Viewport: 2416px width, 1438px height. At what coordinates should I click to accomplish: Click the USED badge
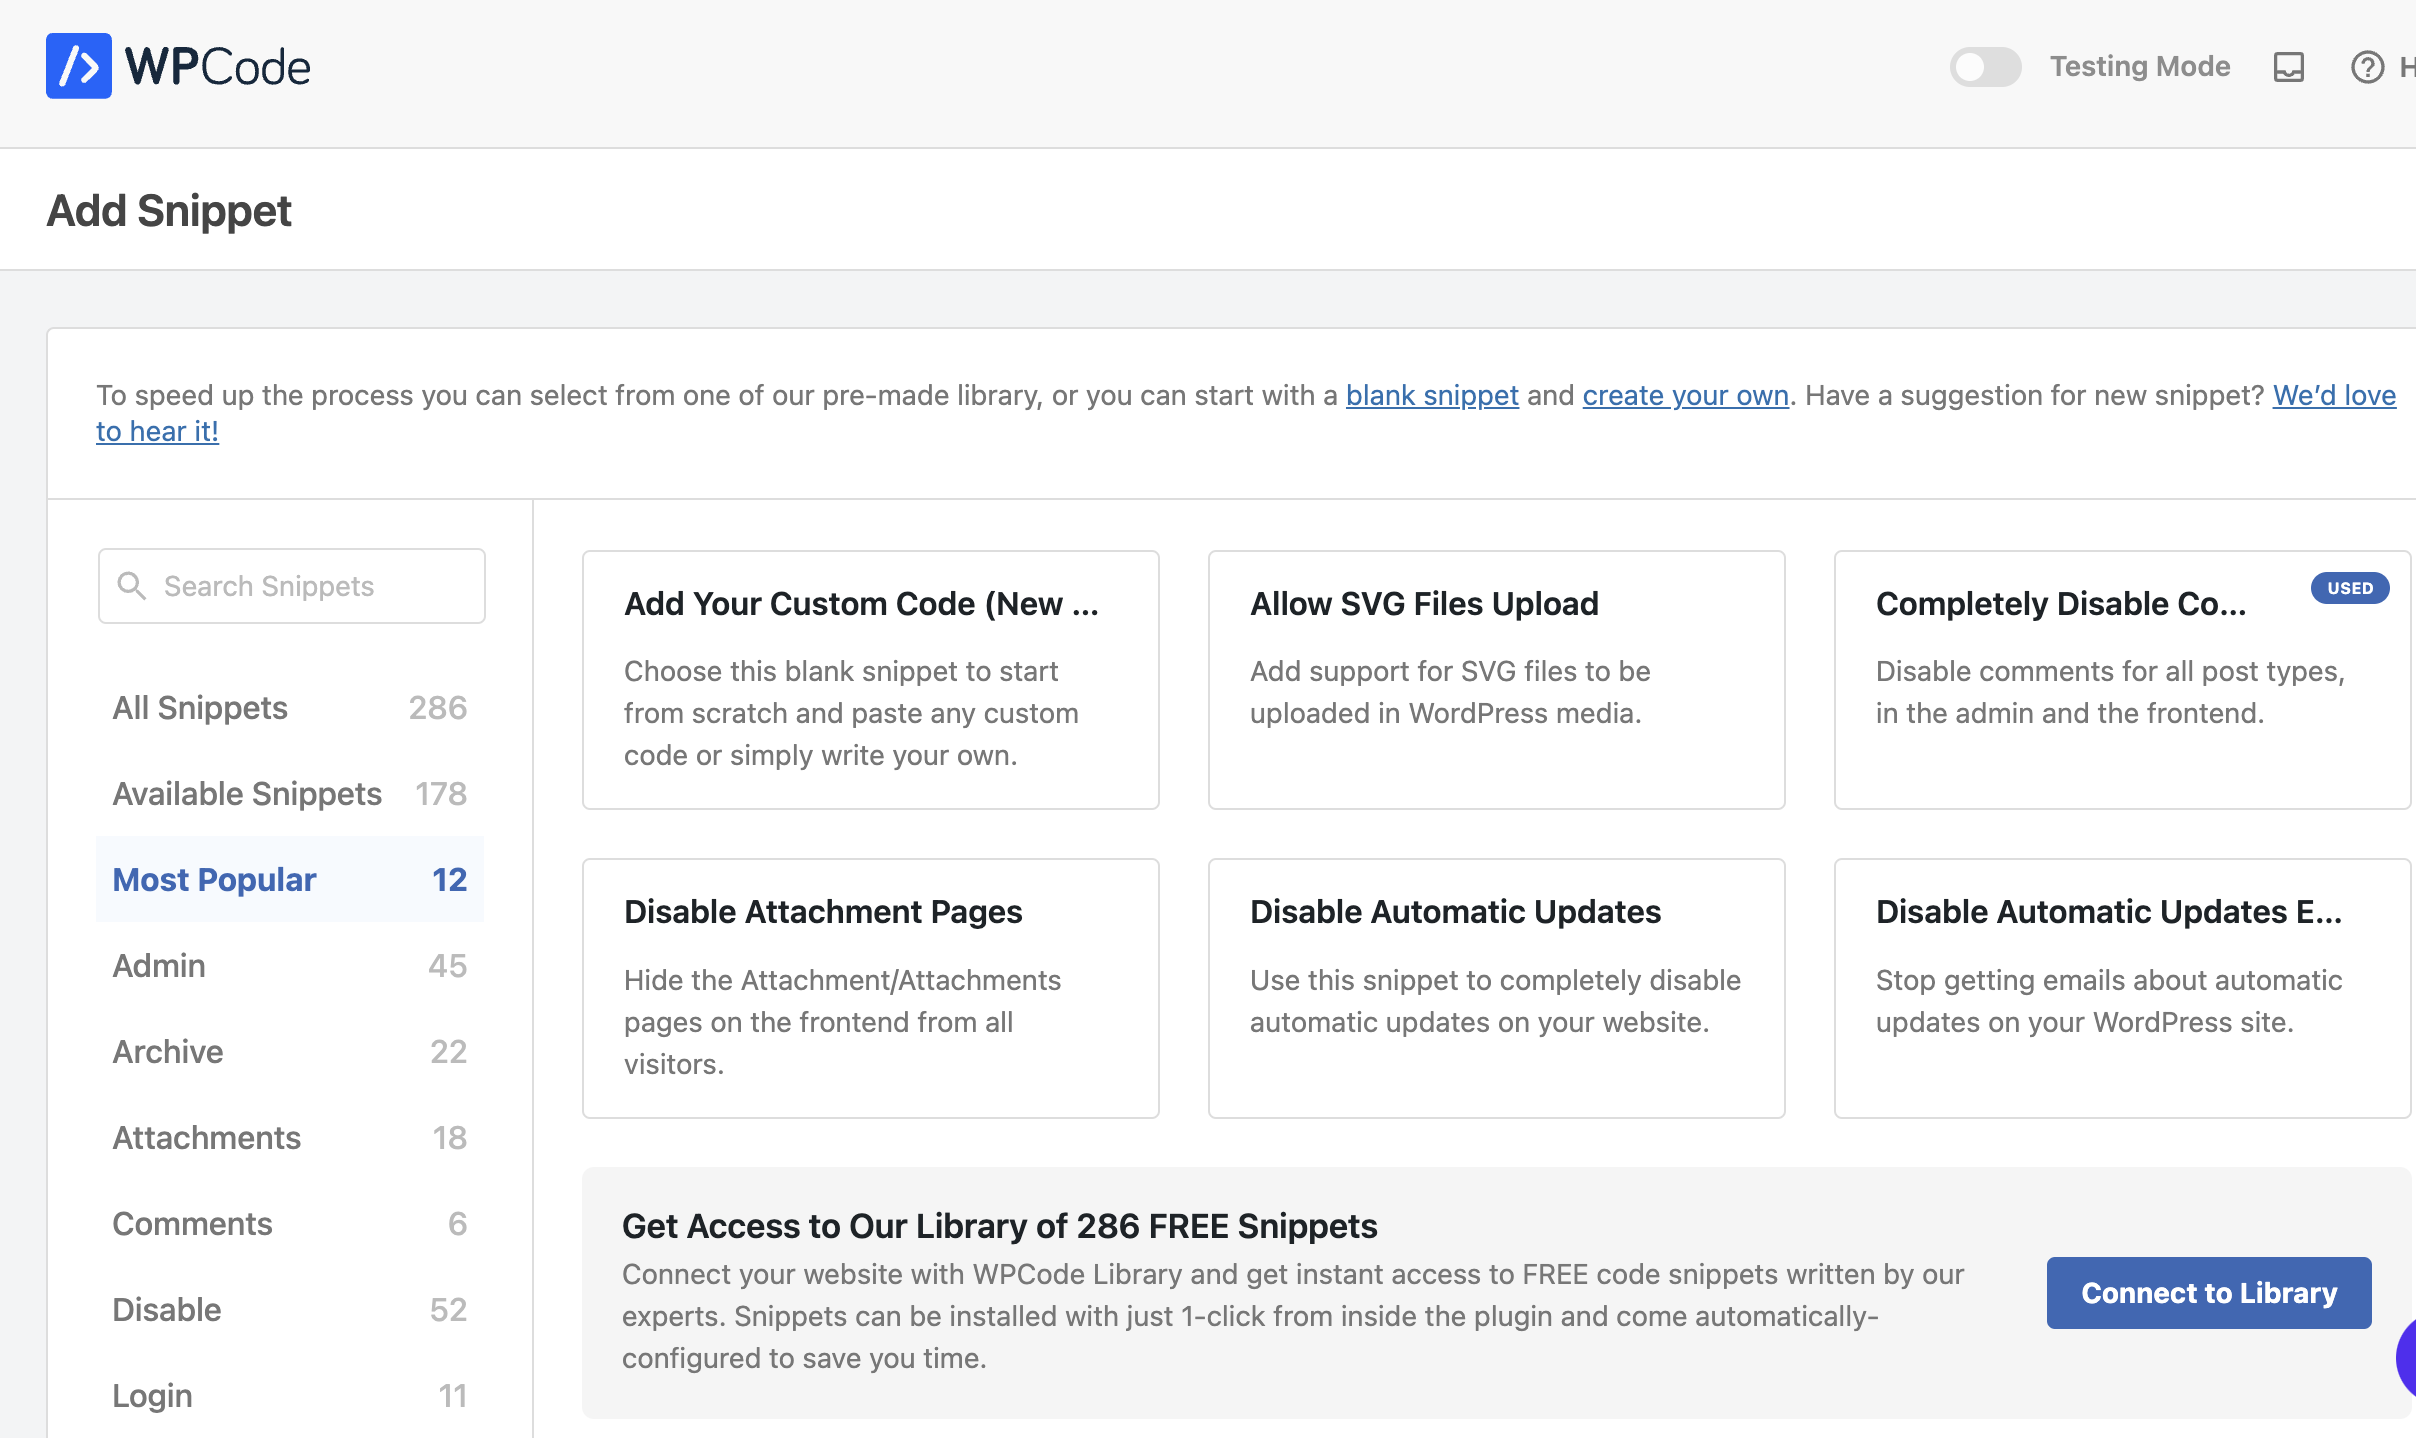click(x=2350, y=588)
